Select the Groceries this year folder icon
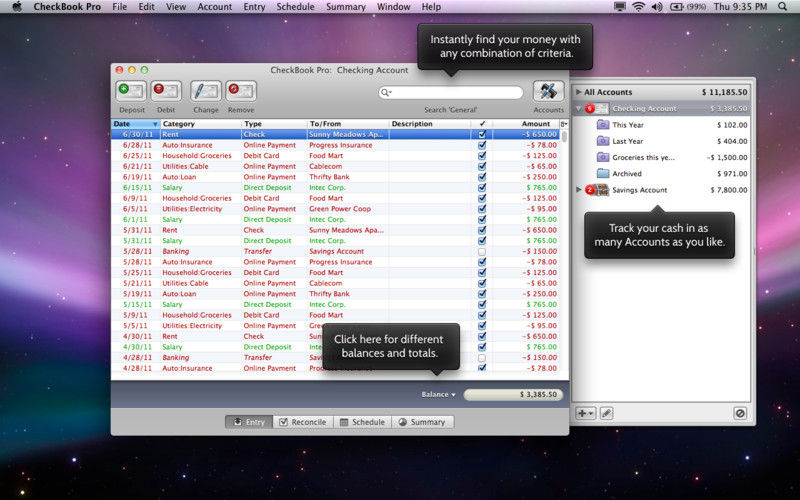800x500 pixels. [603, 157]
